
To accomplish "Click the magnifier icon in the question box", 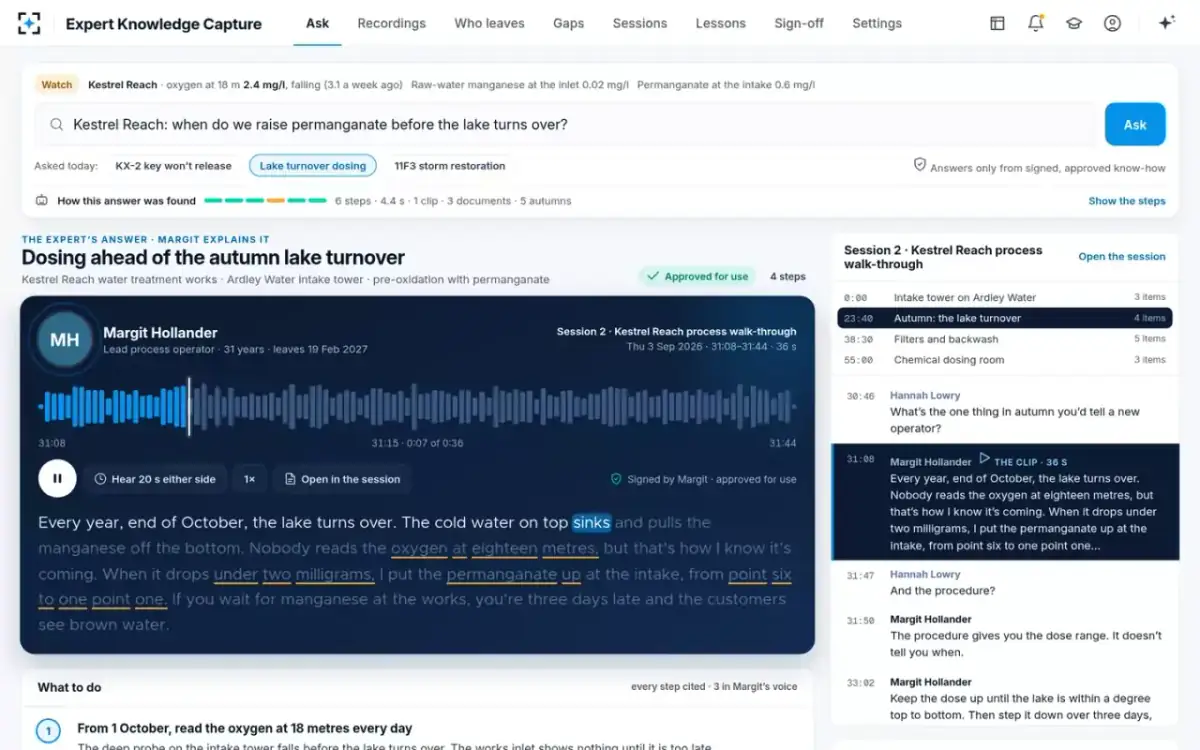I will [57, 125].
